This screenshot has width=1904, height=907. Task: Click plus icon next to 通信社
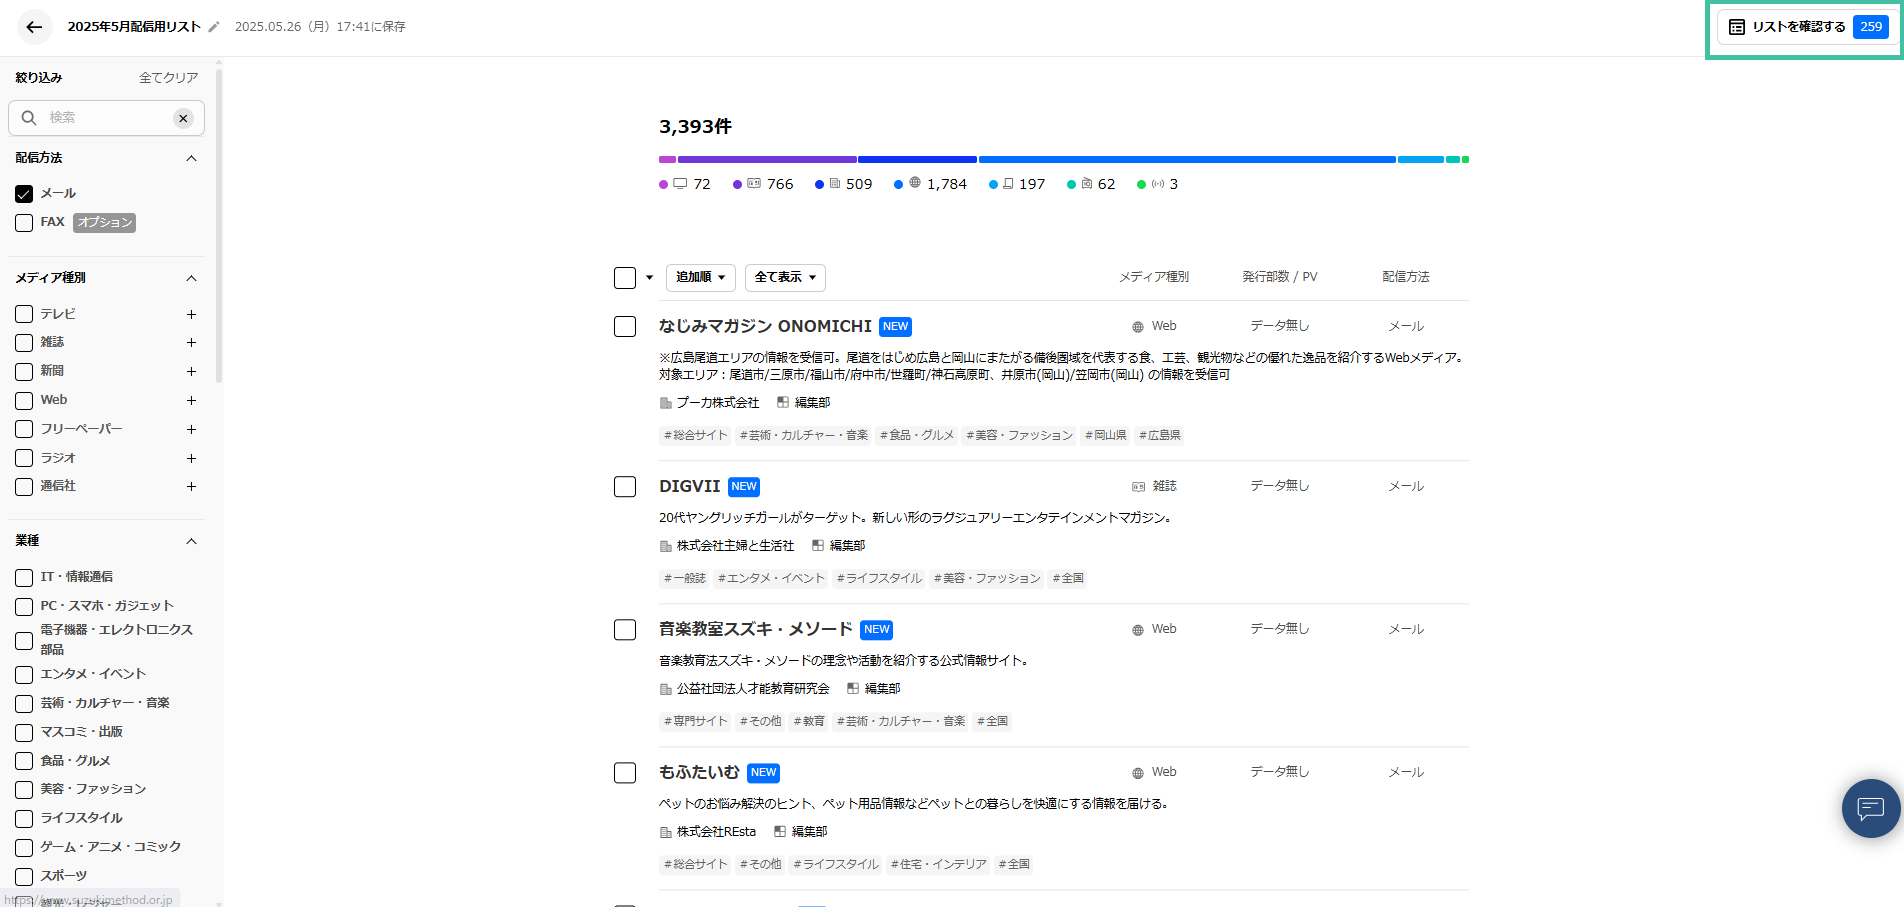(x=191, y=486)
